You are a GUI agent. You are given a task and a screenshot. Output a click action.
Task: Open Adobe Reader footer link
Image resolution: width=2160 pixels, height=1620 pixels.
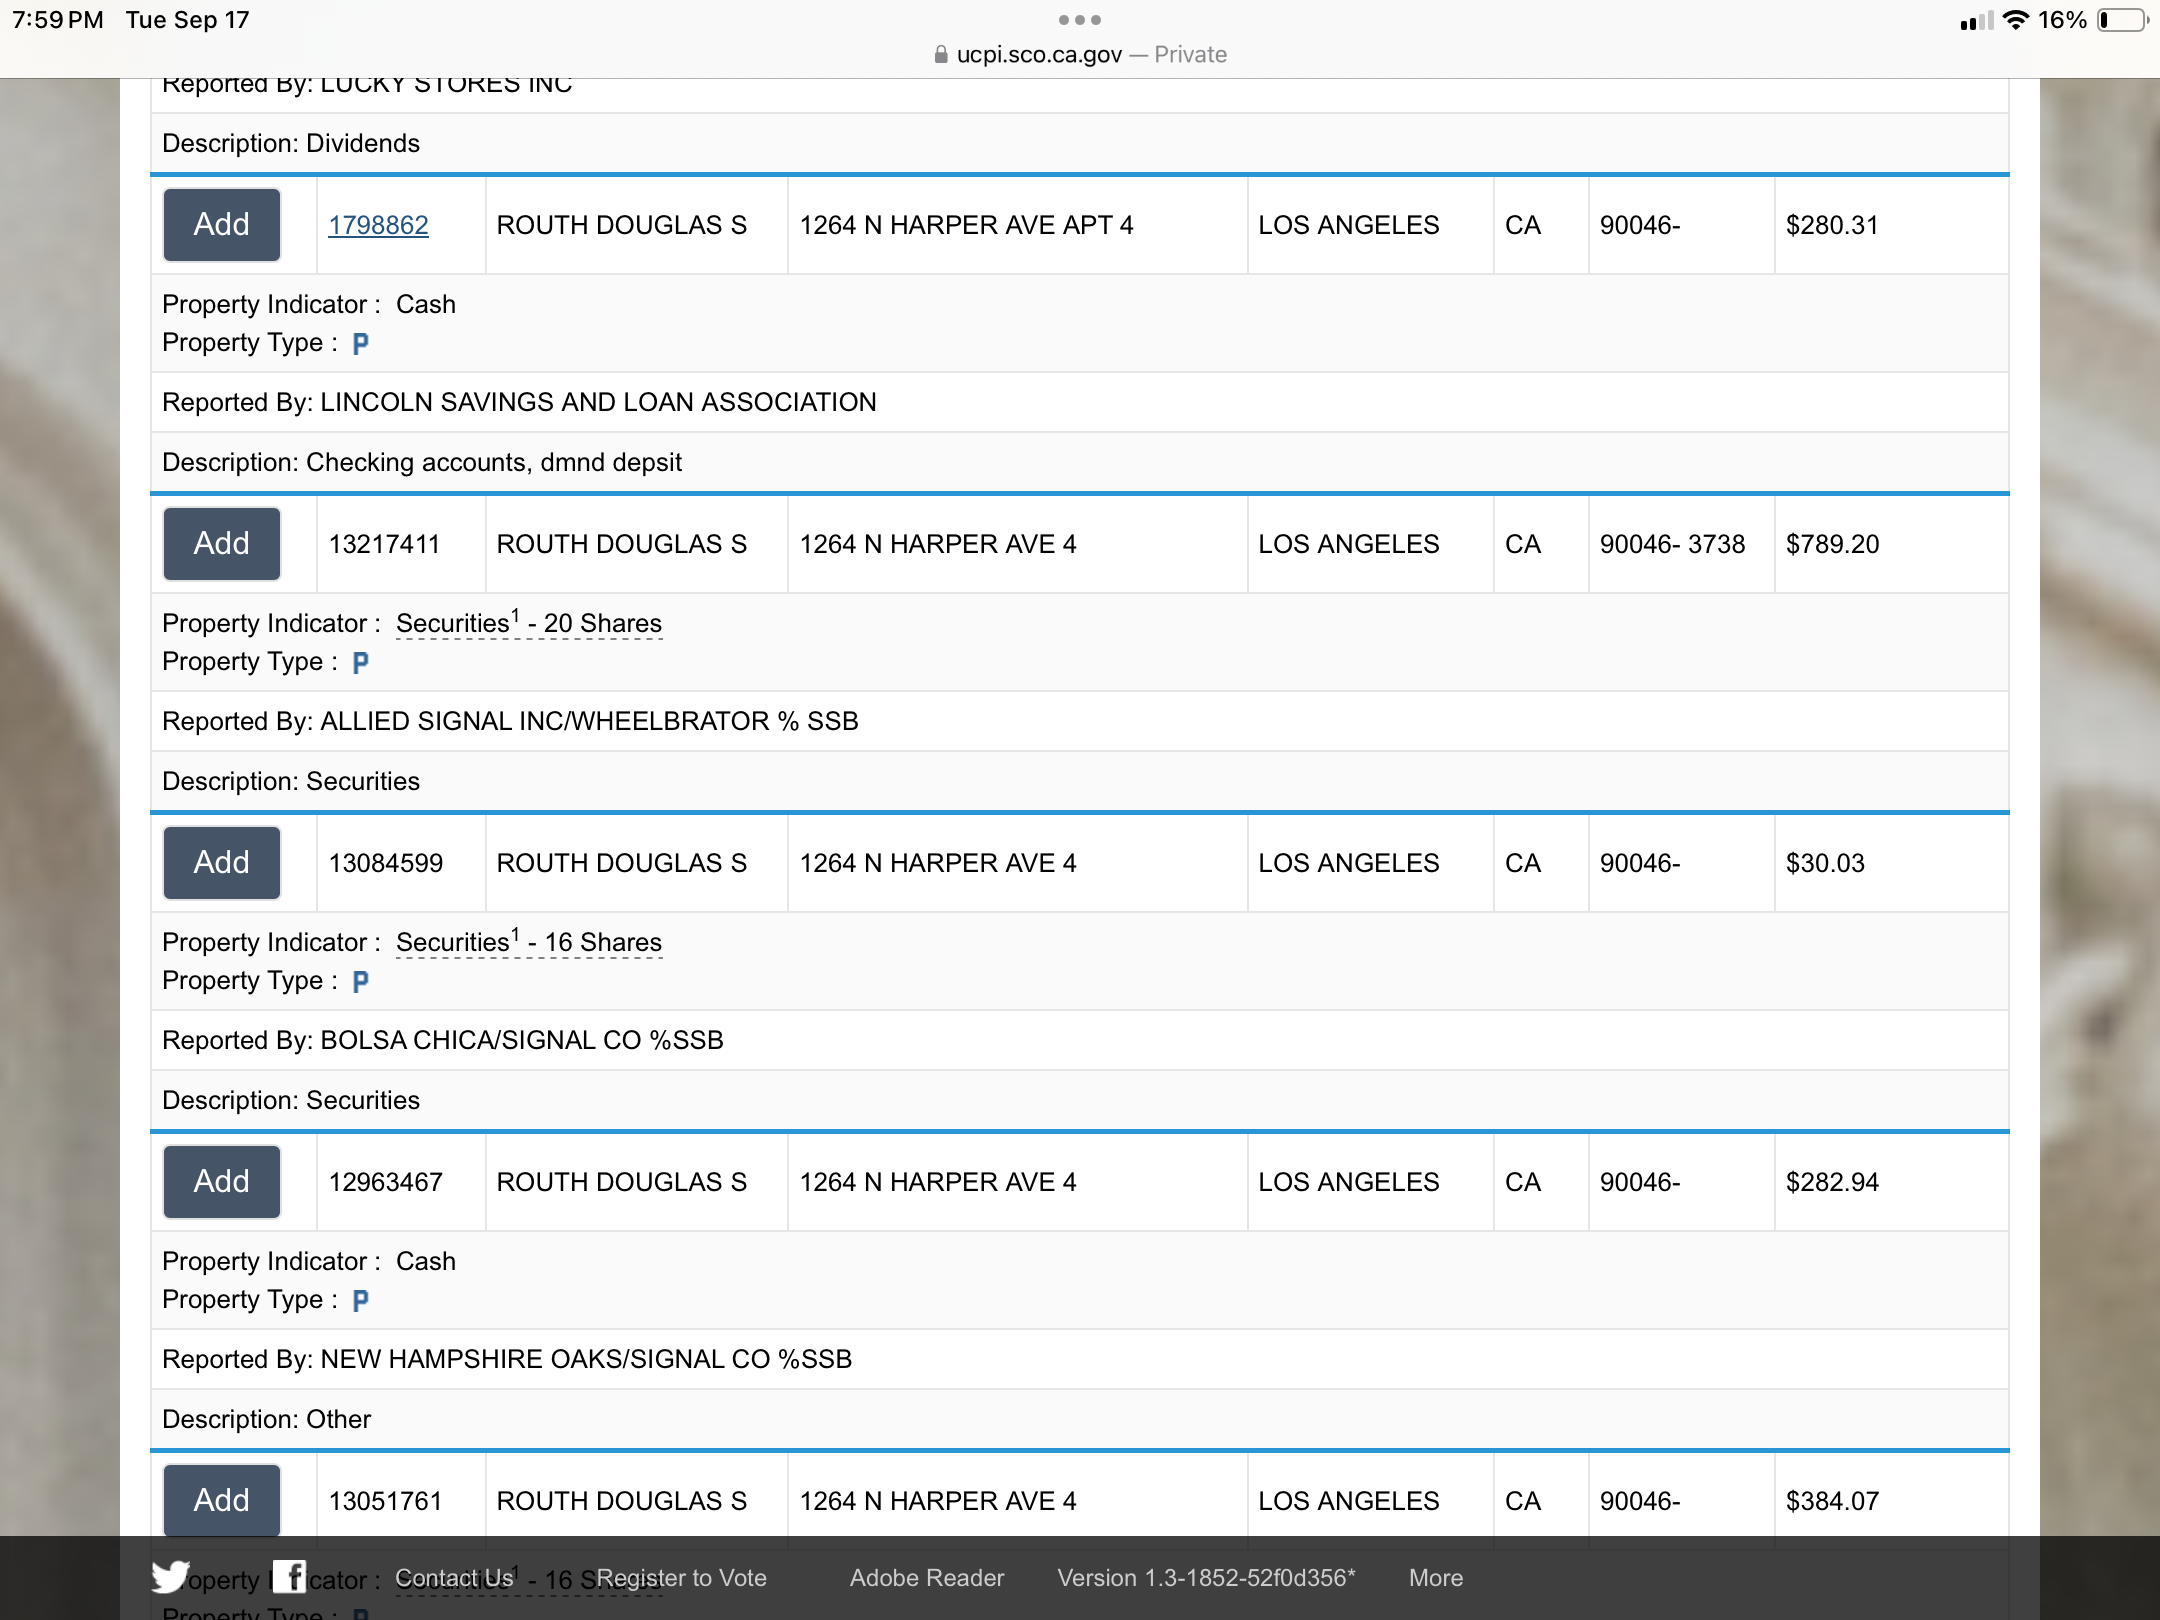click(x=927, y=1577)
